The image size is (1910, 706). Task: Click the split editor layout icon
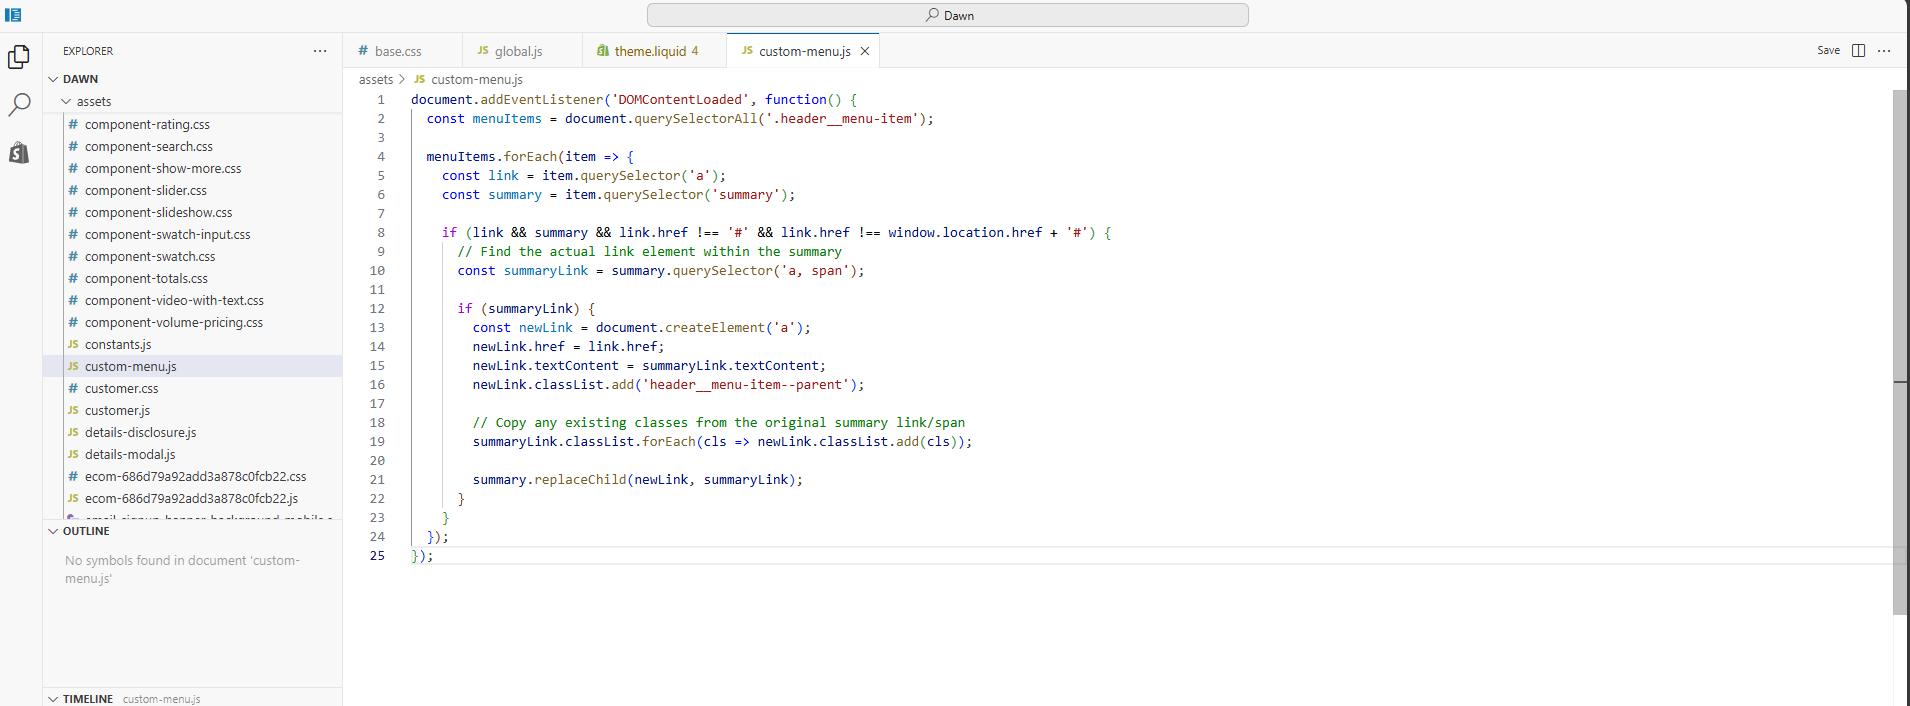click(1858, 51)
